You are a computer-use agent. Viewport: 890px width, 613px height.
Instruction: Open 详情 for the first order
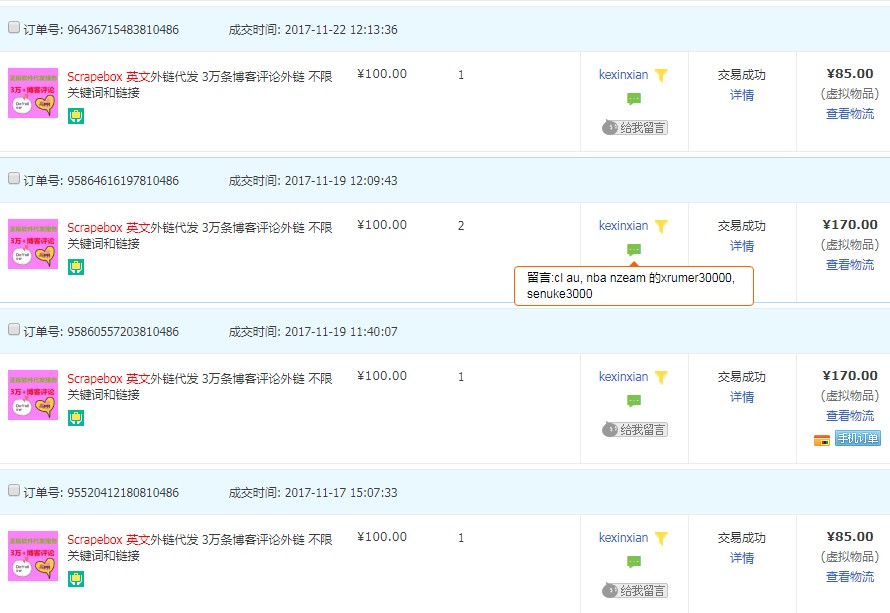pyautogui.click(x=741, y=94)
